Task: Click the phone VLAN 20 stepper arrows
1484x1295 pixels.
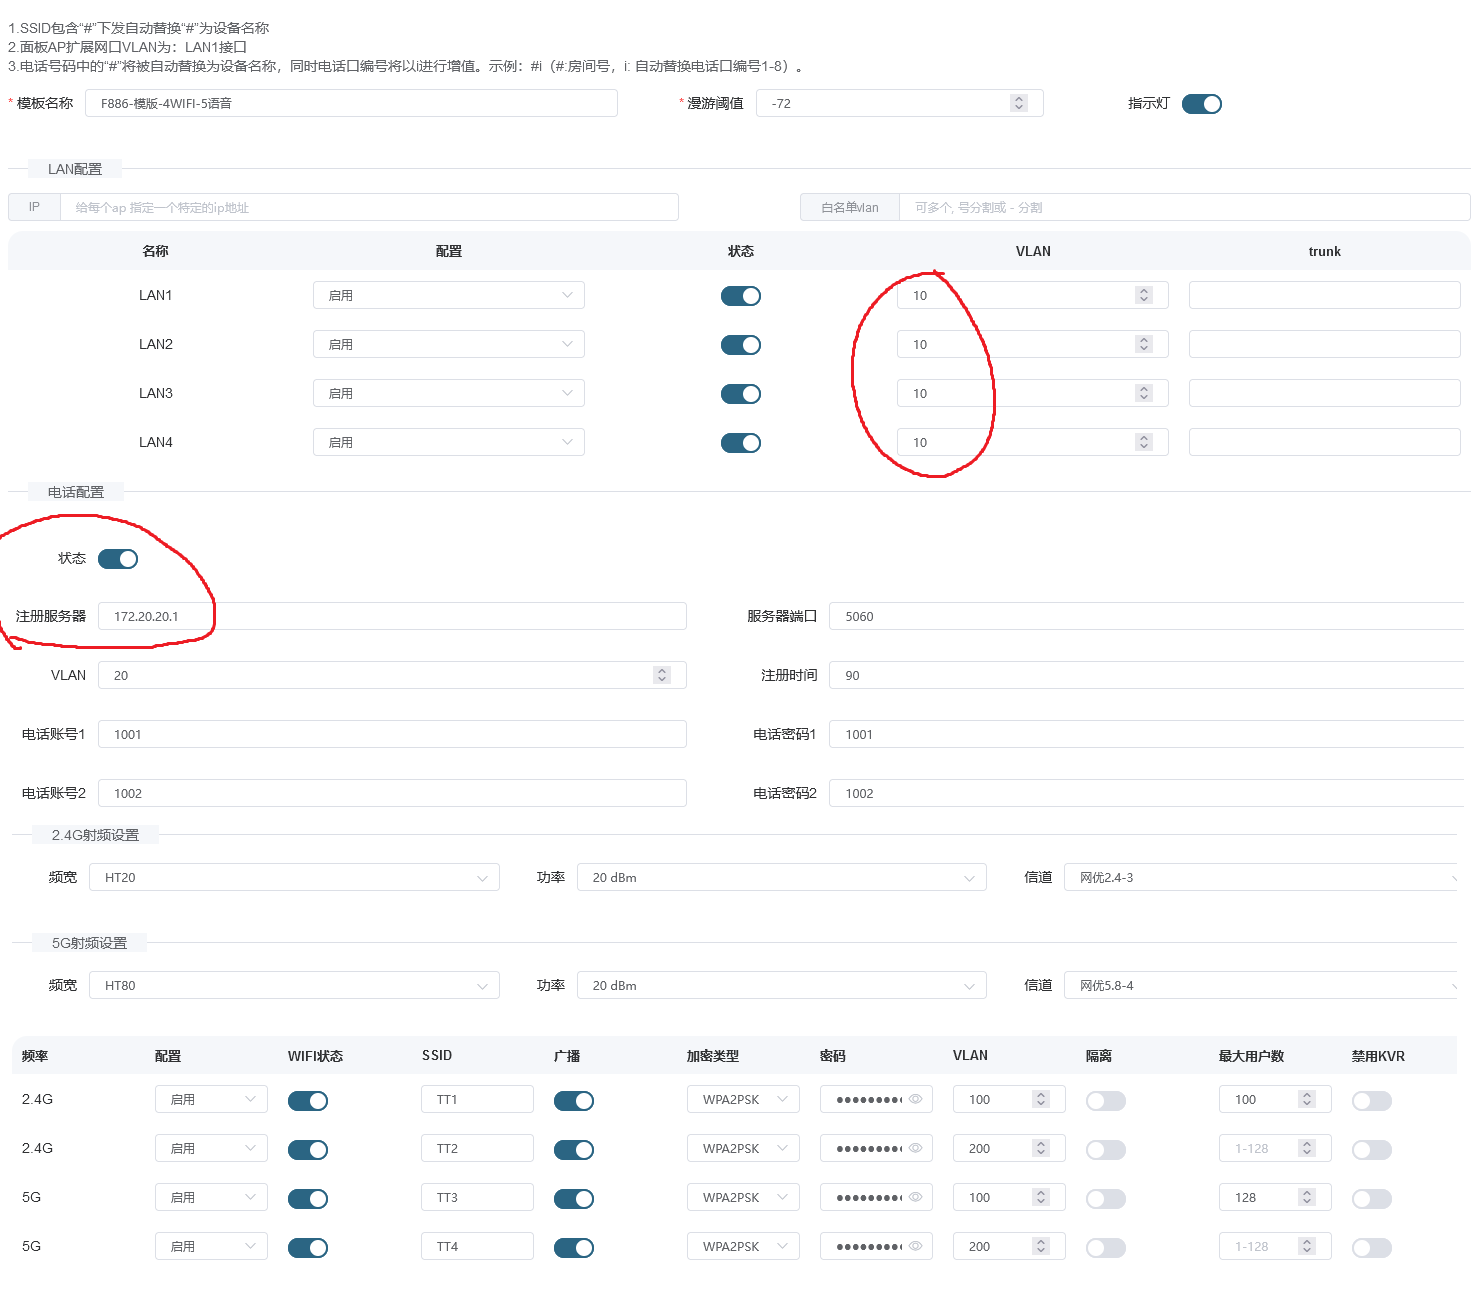Action: pyautogui.click(x=661, y=675)
